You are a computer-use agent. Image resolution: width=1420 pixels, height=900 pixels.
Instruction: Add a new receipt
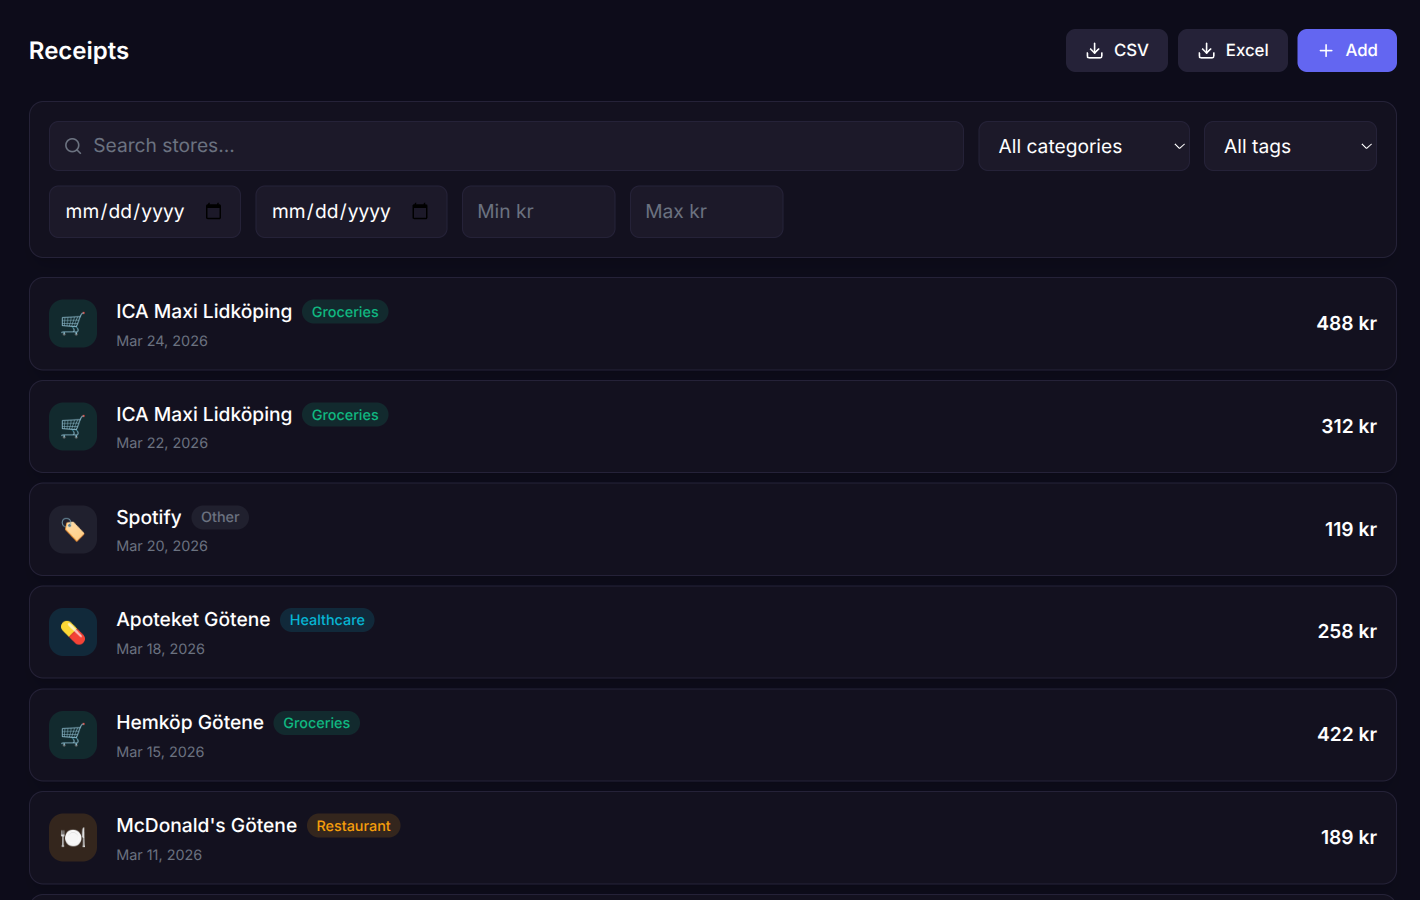tap(1346, 50)
